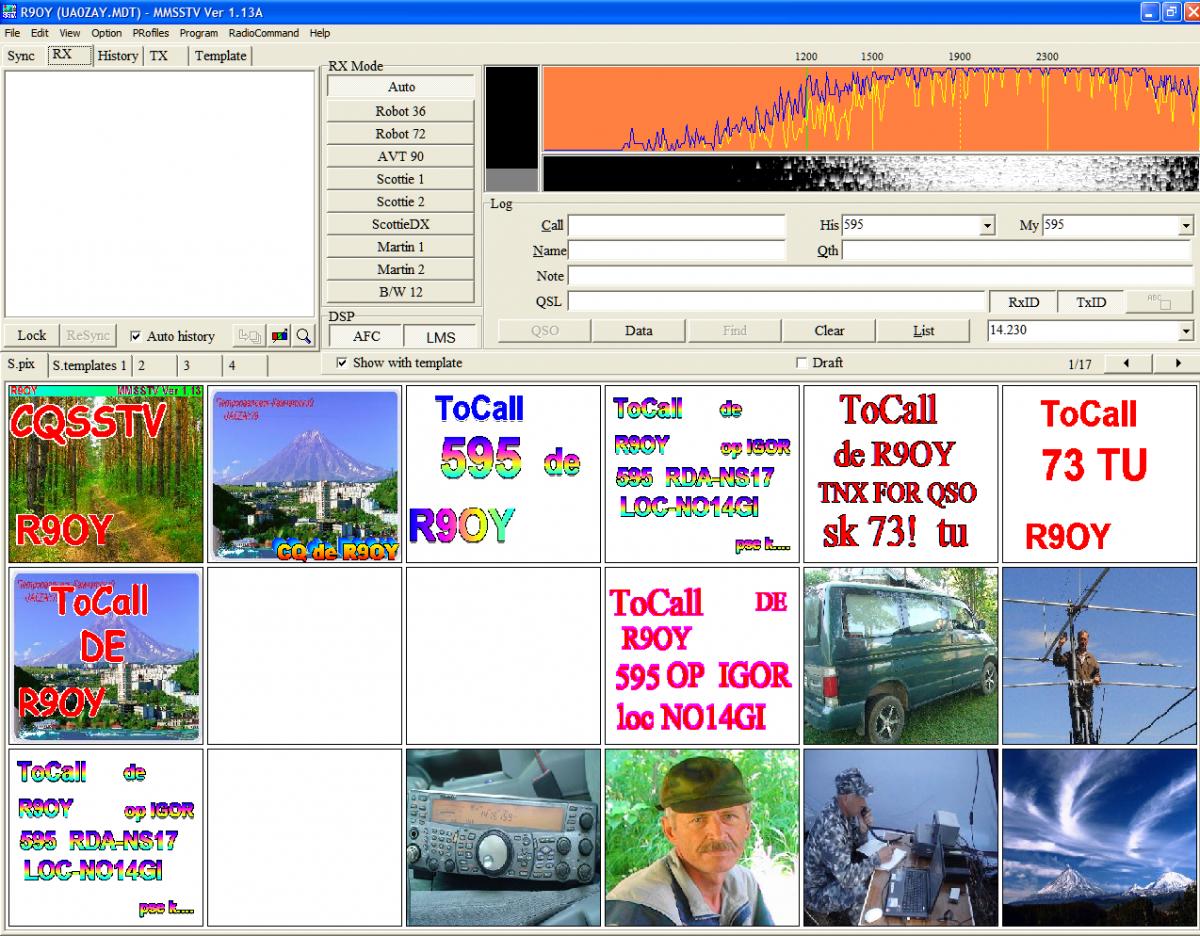Pick the radio transceiver photo thumbnail

[x=504, y=838]
